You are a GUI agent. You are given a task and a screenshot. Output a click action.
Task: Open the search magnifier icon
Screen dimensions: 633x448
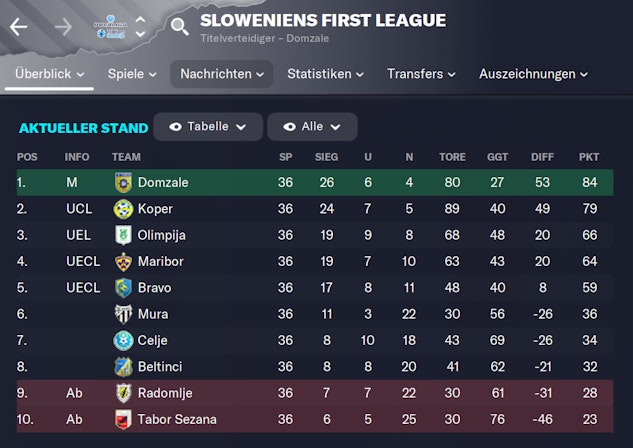tap(179, 27)
